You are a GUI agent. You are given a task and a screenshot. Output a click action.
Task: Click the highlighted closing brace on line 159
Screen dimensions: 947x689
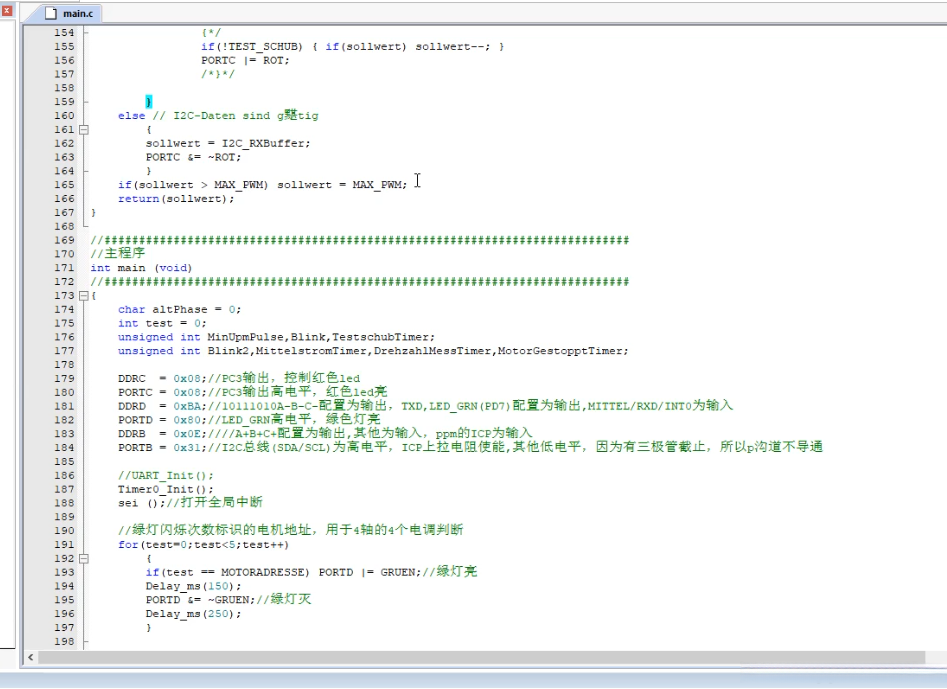(149, 101)
